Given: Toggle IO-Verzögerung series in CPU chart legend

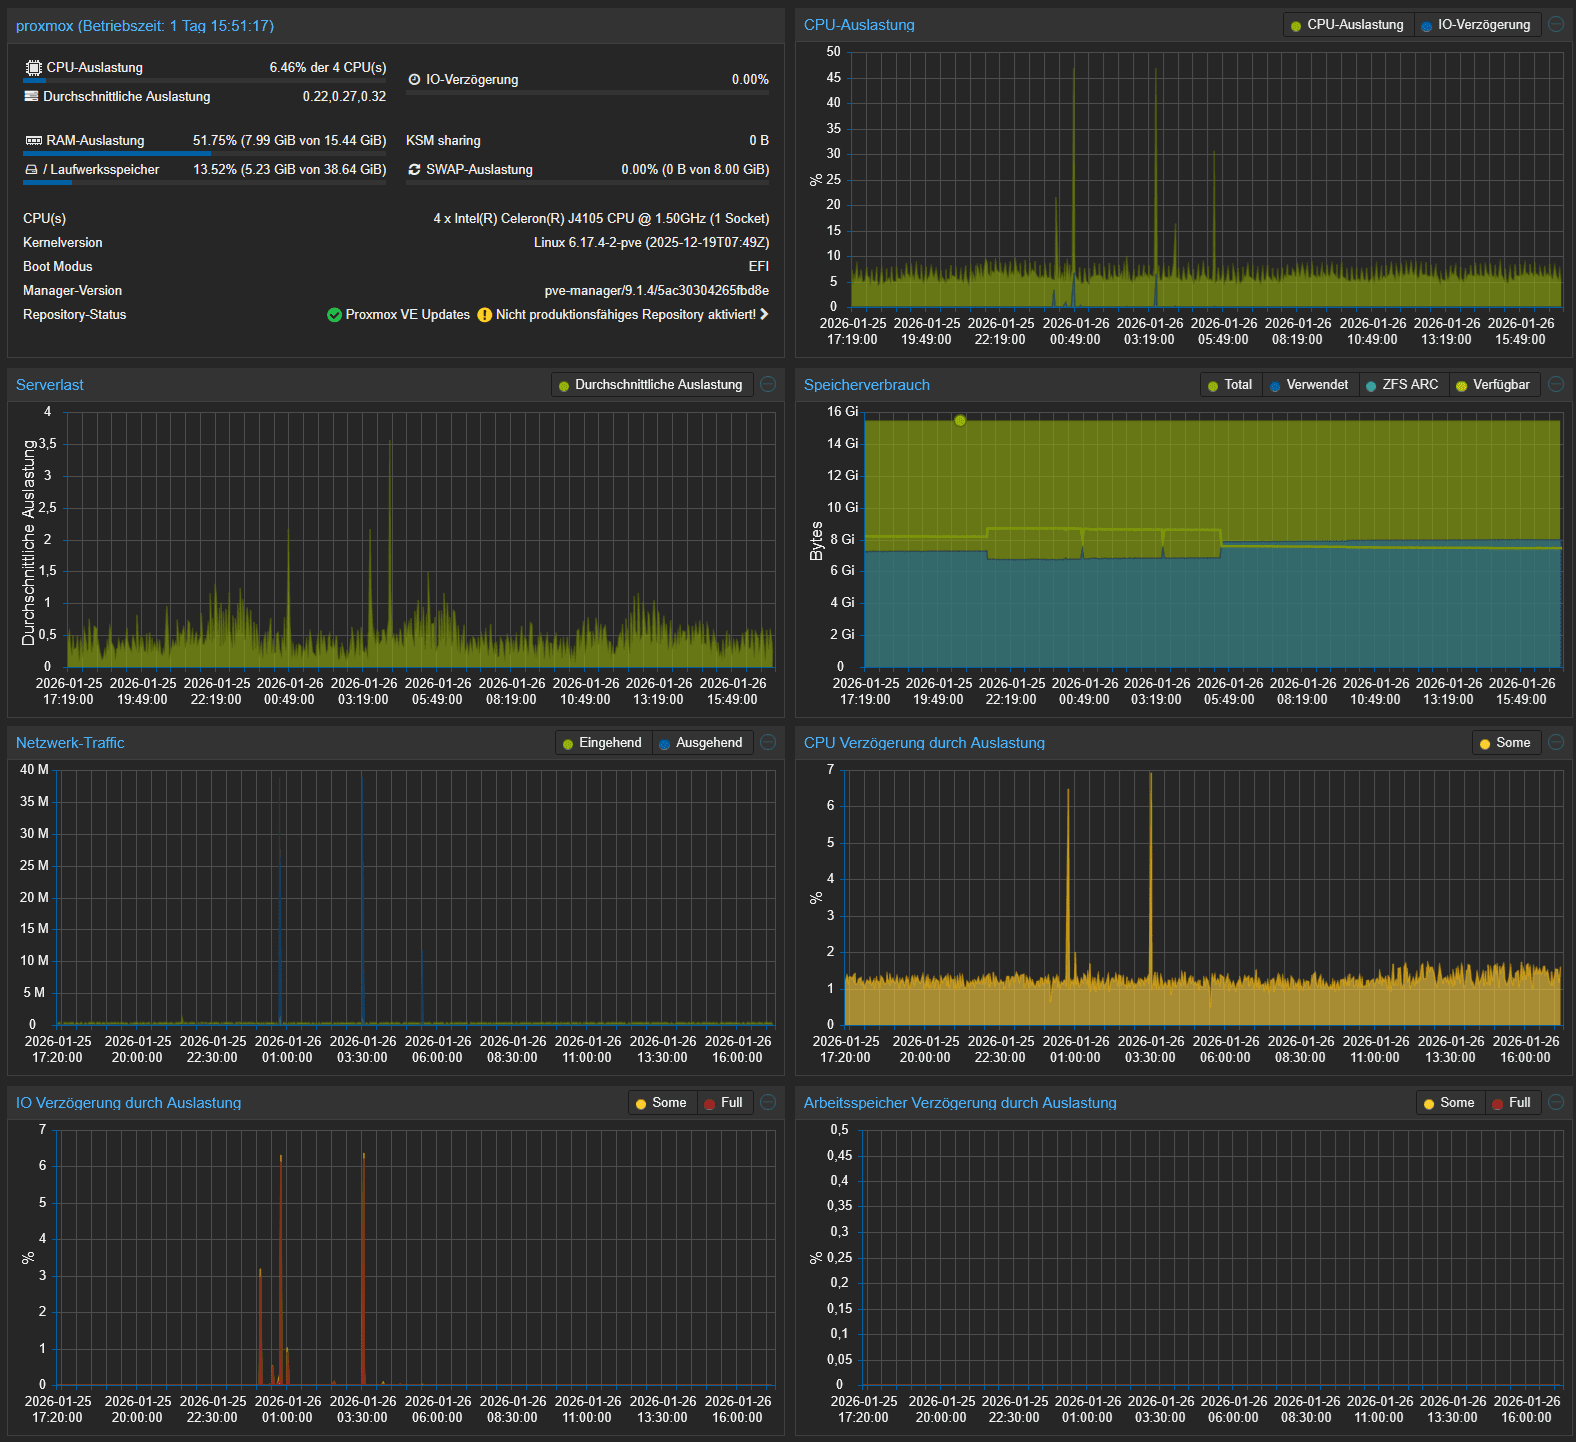Looking at the screenshot, I should pos(1476,25).
